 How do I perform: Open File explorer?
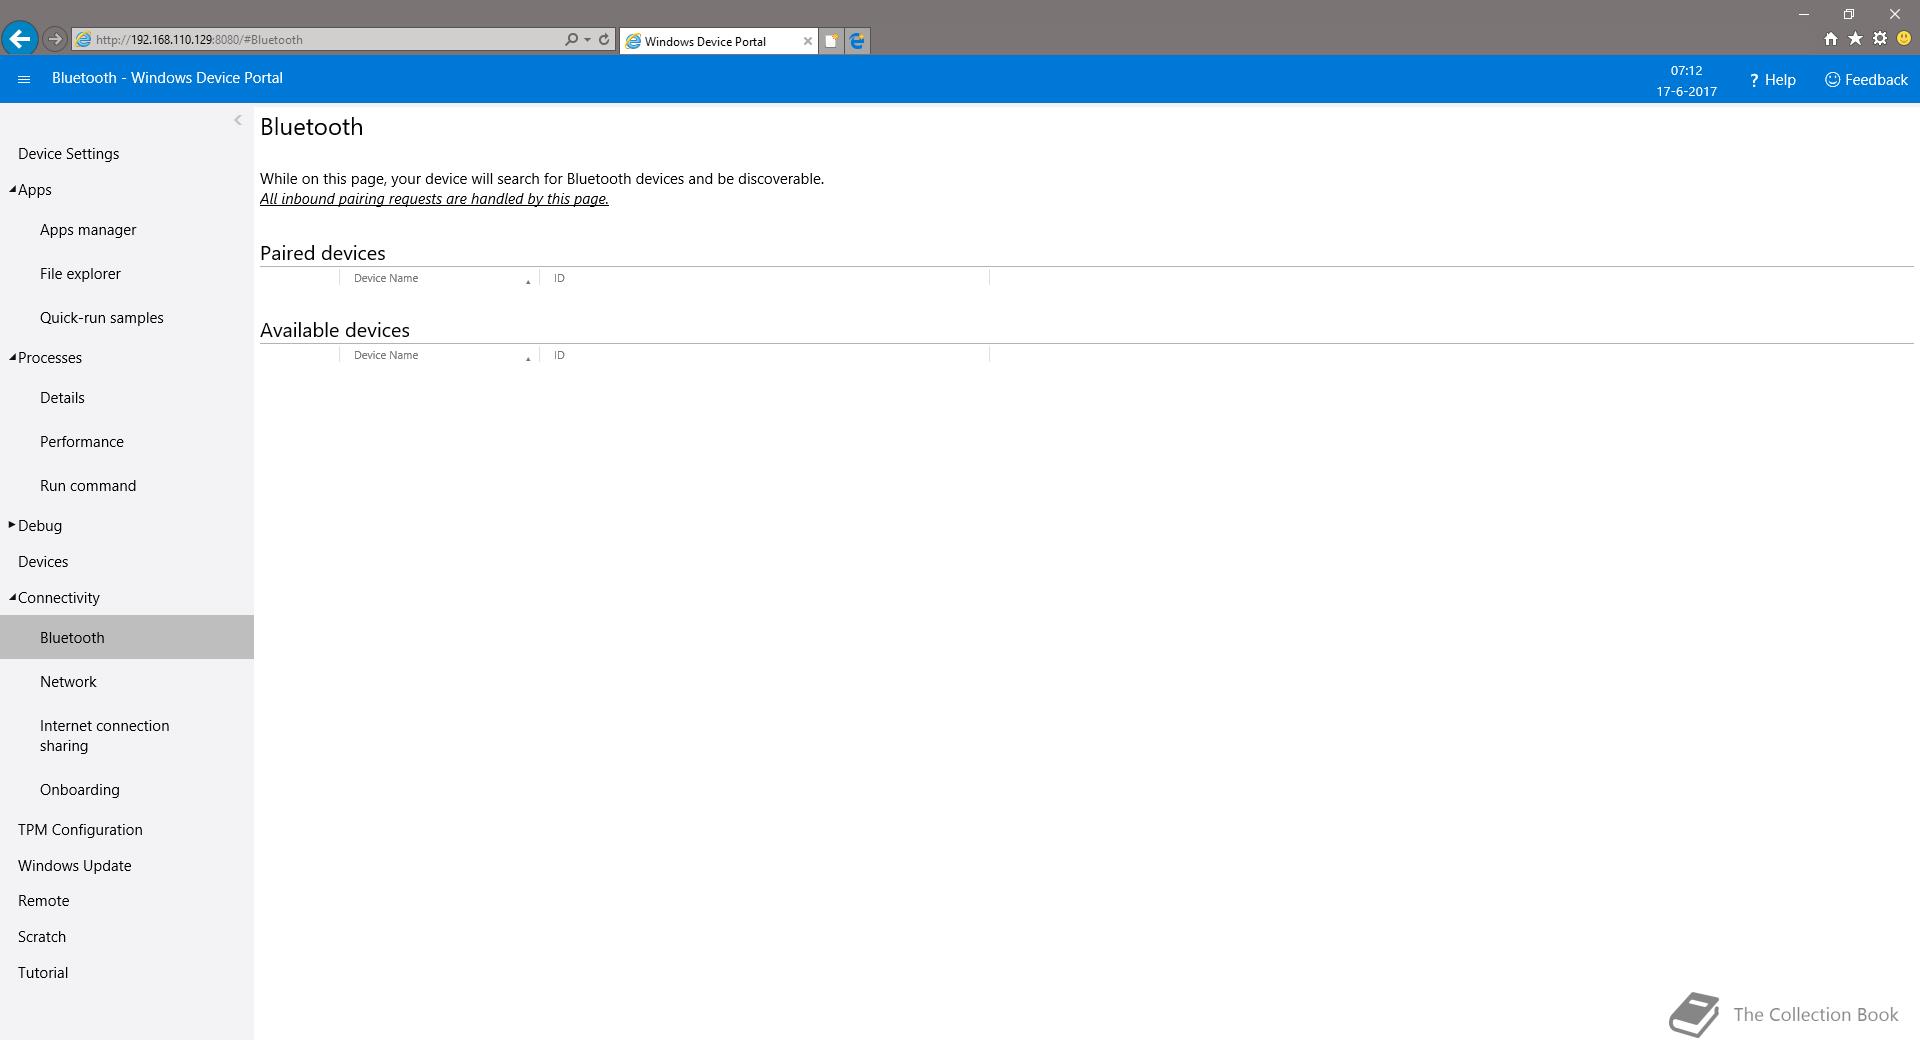tap(80, 274)
